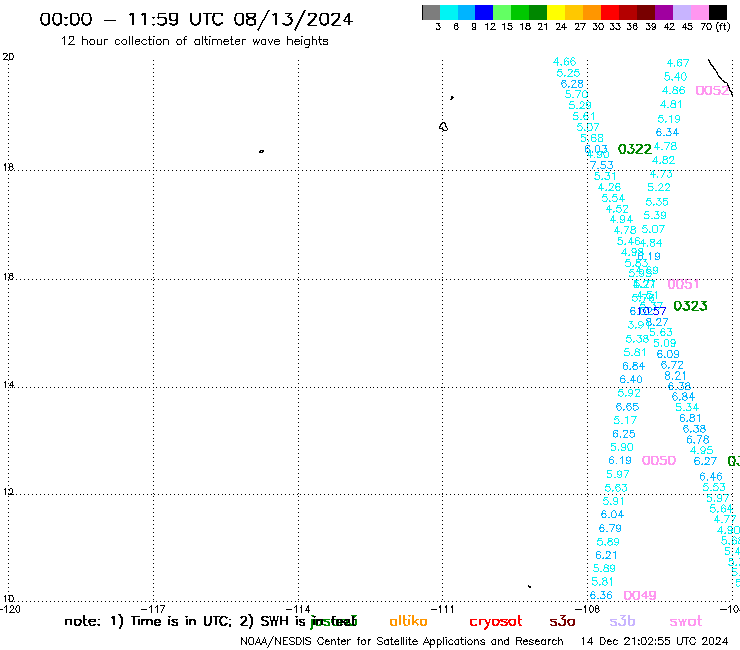This screenshot has height=650, width=740.
Task: Click wave height value 4.95
Action: [x=701, y=450]
